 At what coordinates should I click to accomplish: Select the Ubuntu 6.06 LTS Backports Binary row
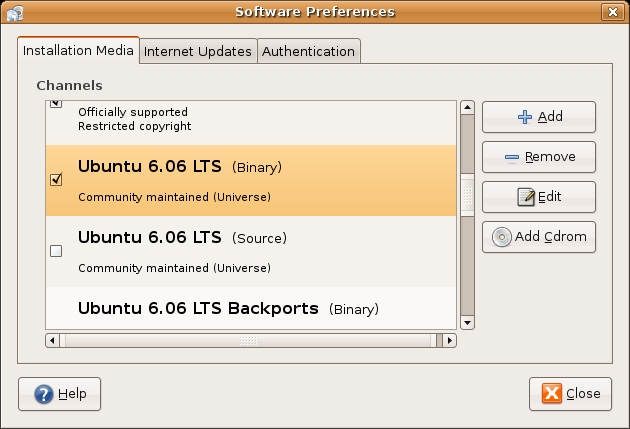251,308
